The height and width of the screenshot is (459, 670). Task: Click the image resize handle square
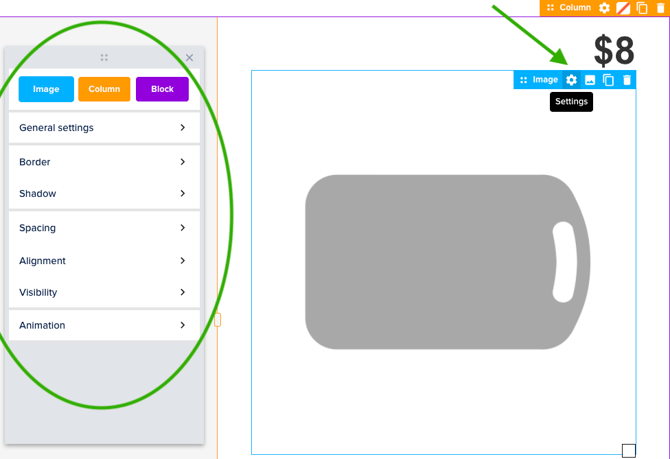coord(629,450)
